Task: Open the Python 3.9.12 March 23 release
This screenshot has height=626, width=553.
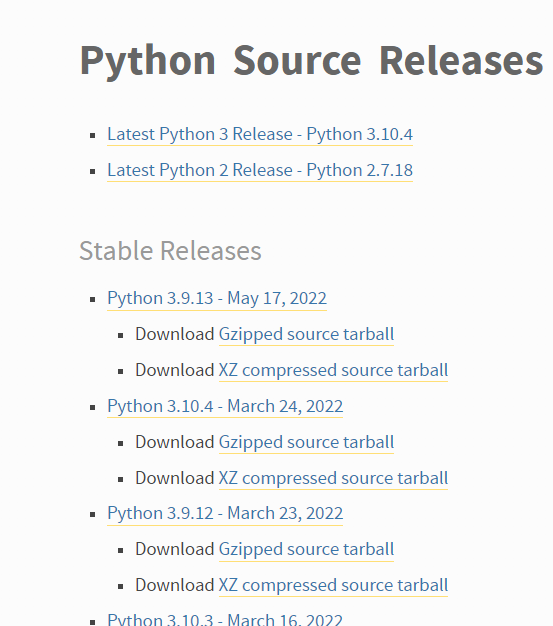Action: pos(225,513)
